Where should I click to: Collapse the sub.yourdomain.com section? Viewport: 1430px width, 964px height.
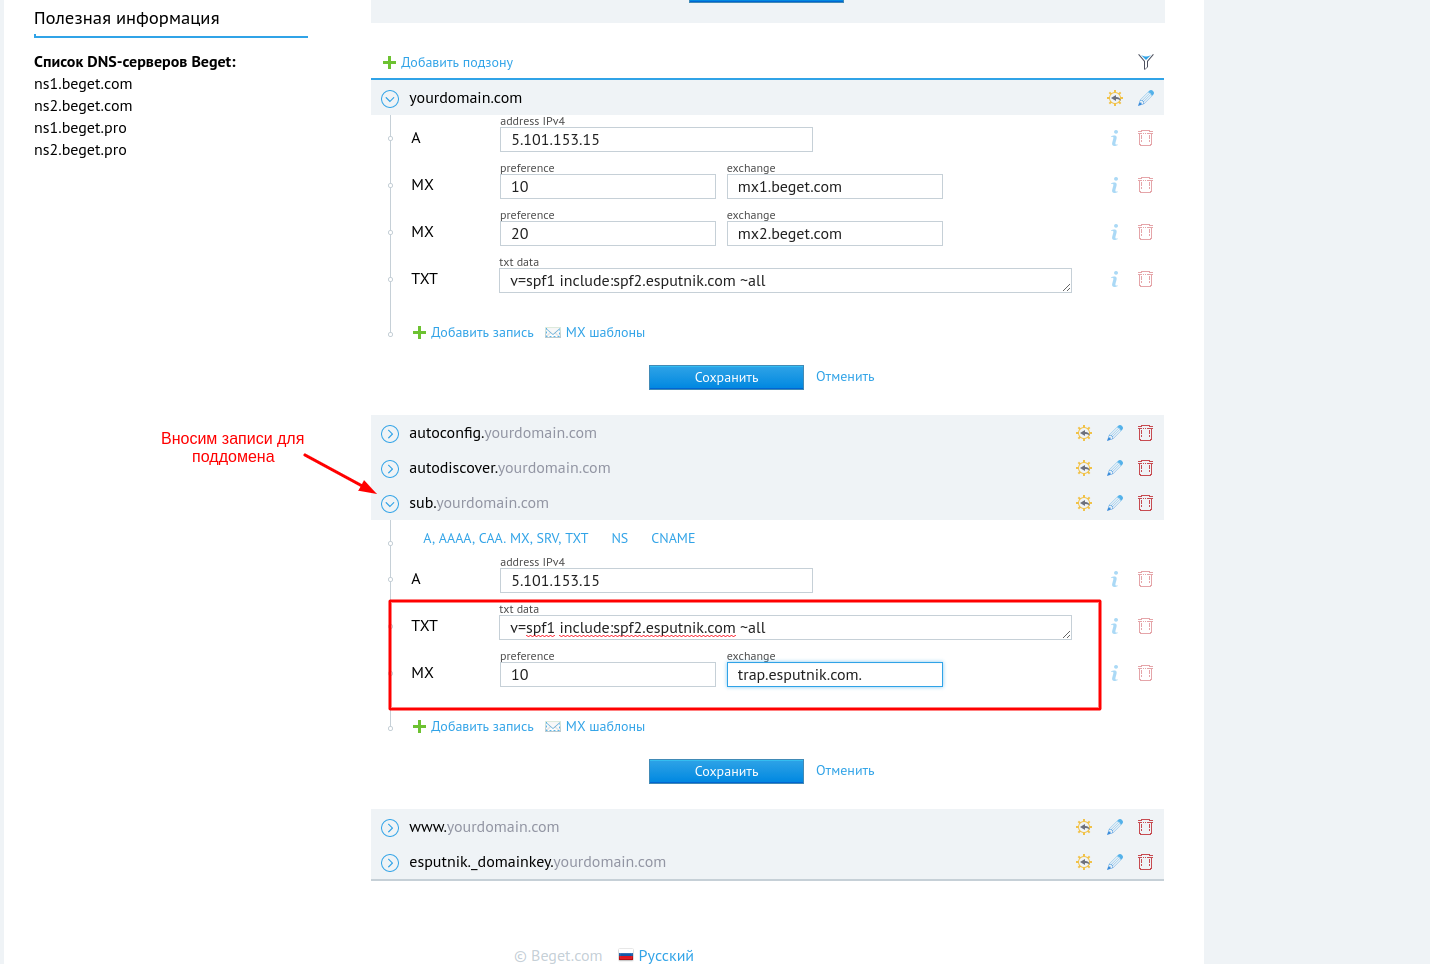point(390,503)
